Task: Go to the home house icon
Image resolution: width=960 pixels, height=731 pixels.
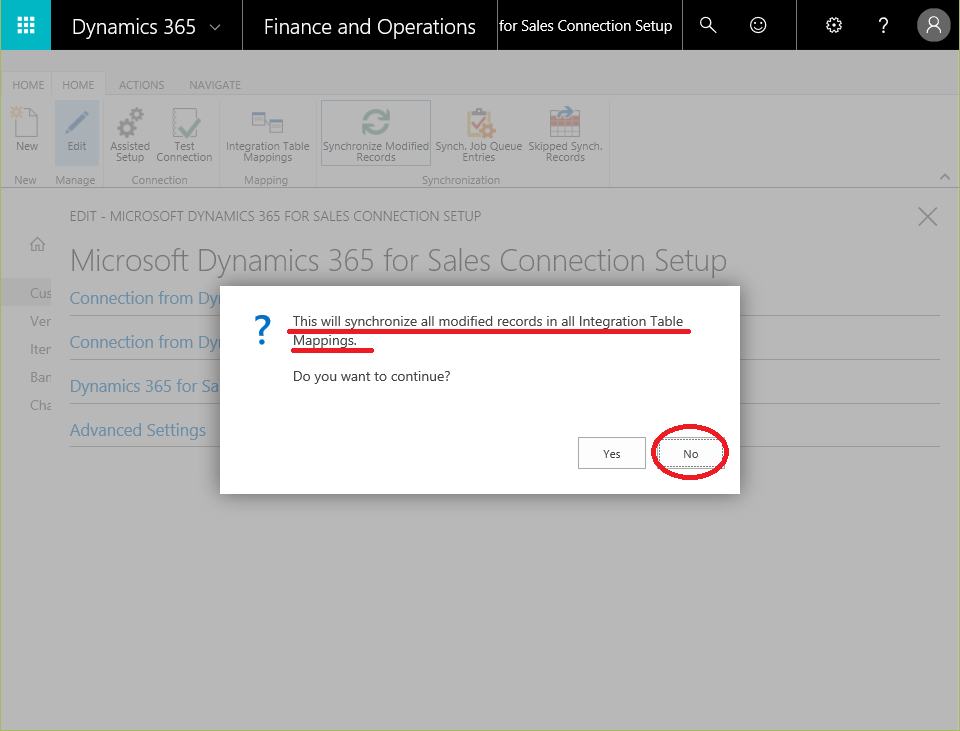Action: click(37, 244)
